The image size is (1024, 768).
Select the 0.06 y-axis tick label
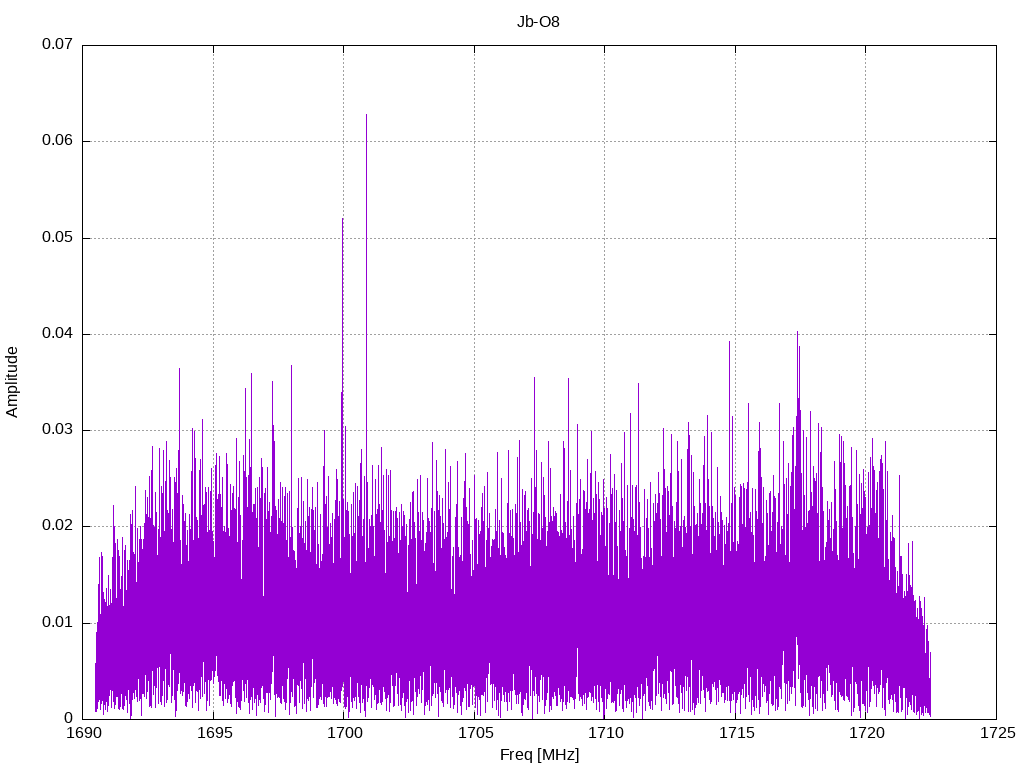[x=57, y=141]
